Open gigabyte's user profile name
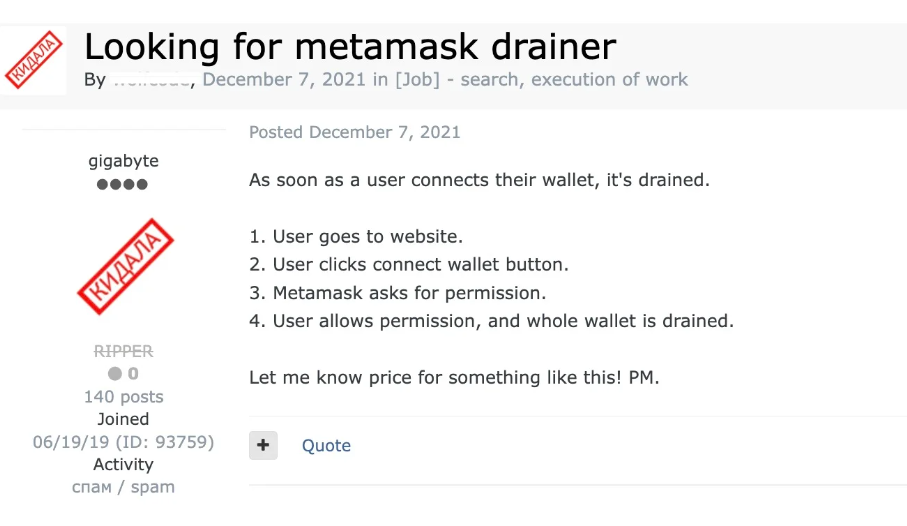This screenshot has width=907, height=526. (123, 161)
